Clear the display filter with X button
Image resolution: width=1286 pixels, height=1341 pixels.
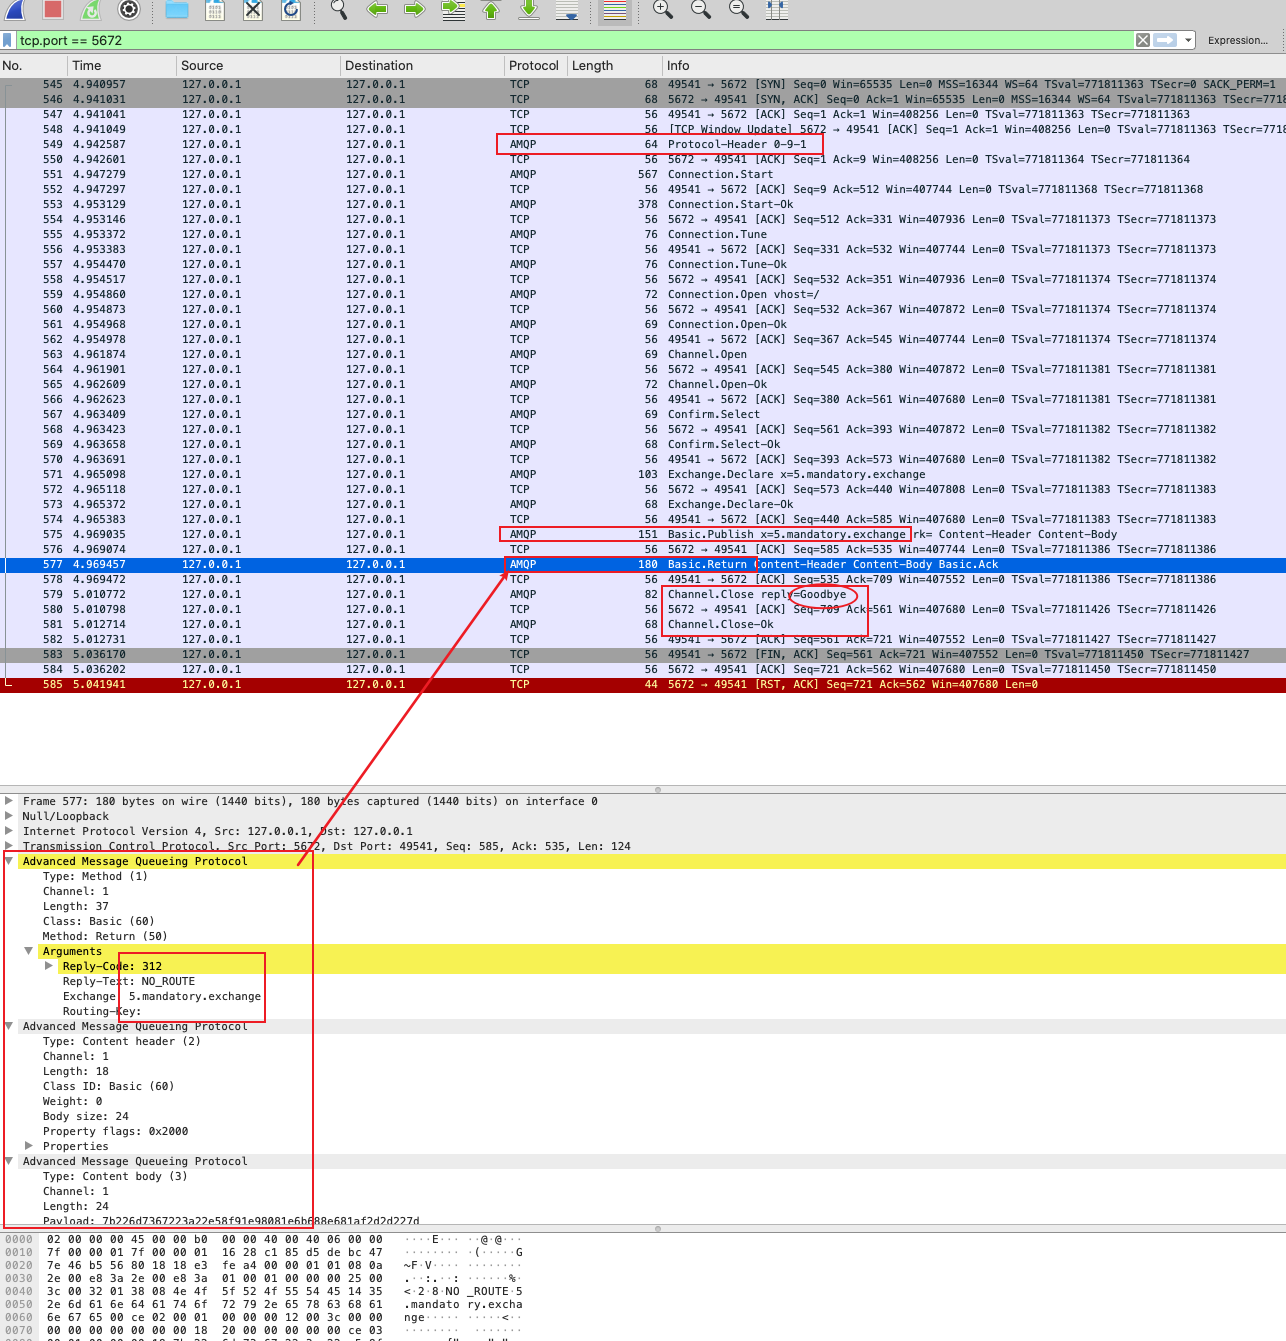(1143, 40)
